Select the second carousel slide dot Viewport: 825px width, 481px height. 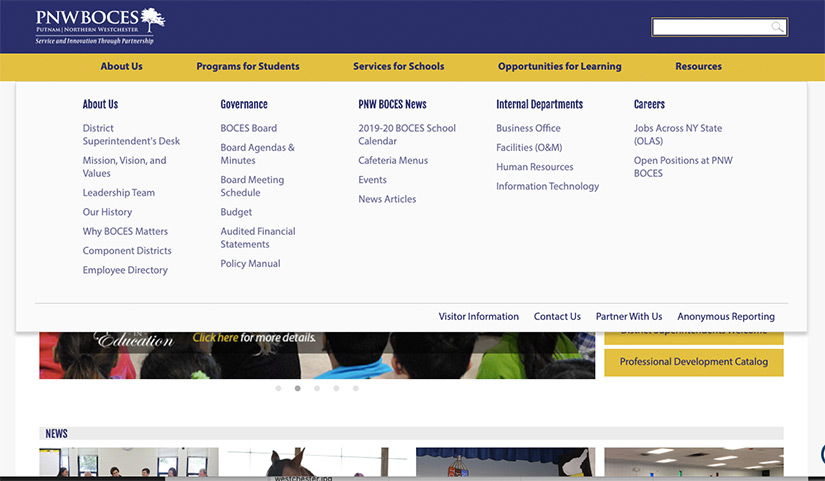click(297, 388)
